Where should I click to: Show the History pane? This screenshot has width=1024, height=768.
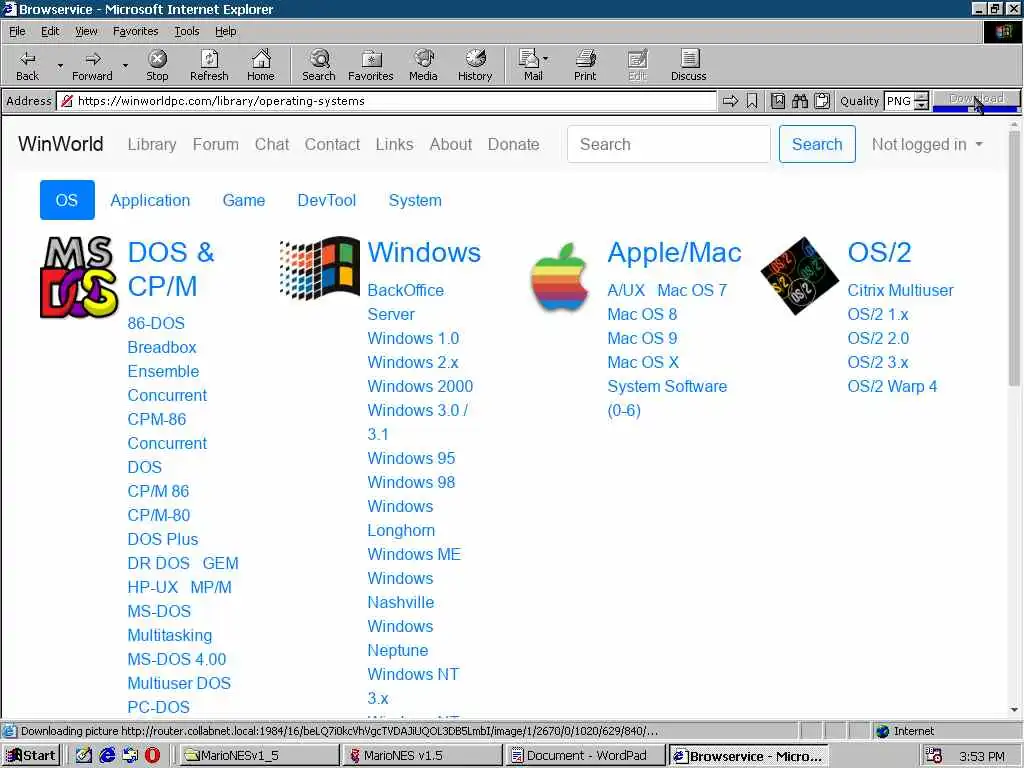pos(475,65)
